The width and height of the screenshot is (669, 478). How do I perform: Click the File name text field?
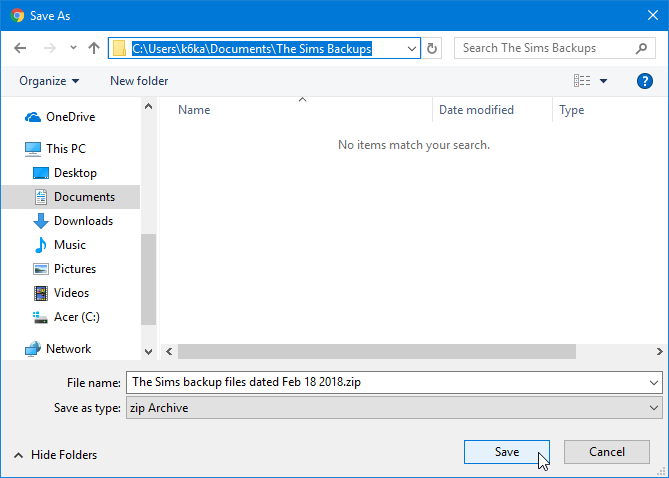[394, 382]
